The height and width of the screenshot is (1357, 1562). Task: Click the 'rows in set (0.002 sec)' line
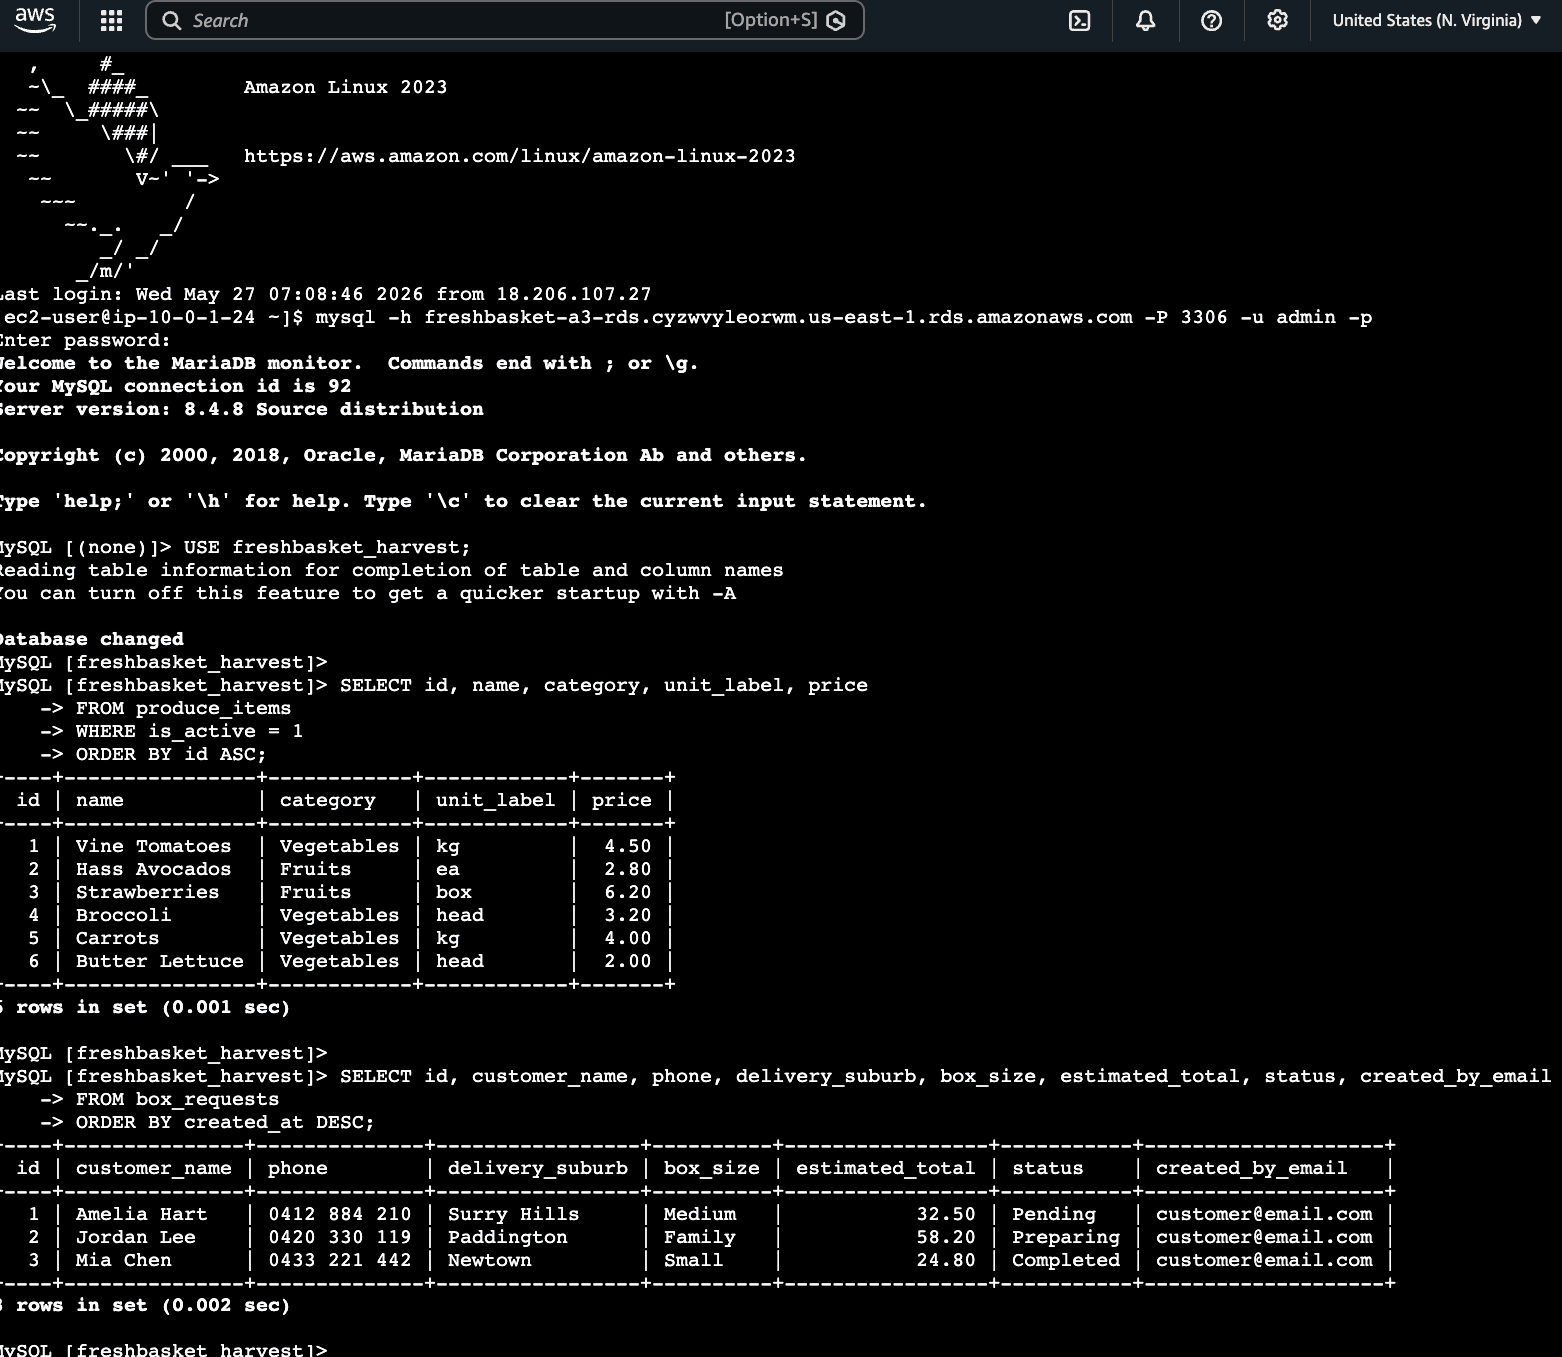tap(145, 1305)
